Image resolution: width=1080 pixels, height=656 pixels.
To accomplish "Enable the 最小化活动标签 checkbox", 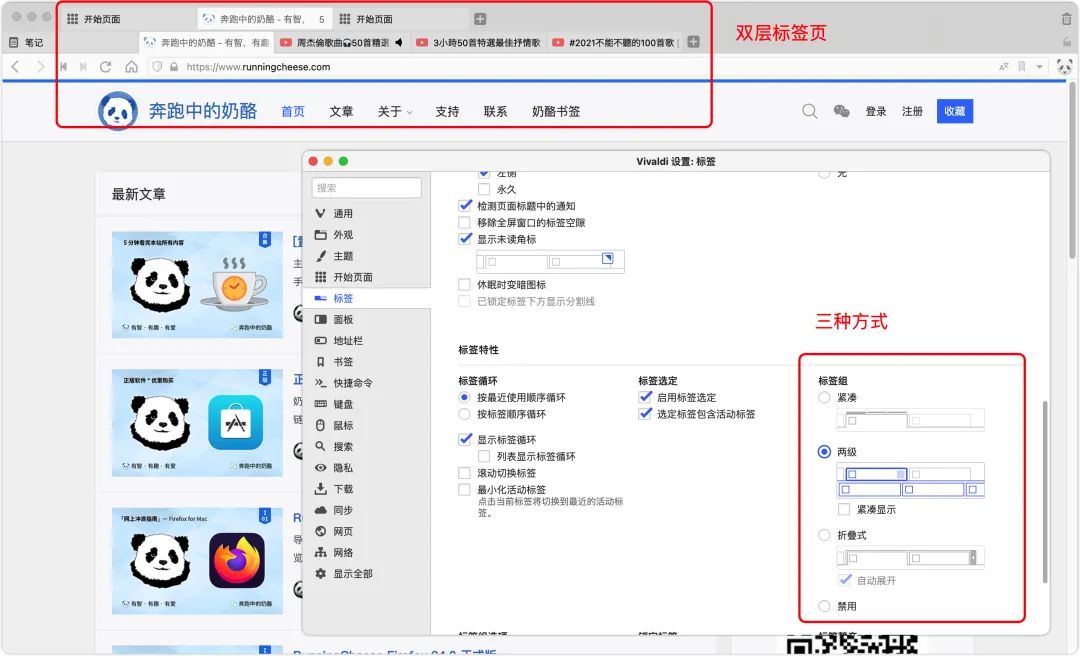I will tap(465, 490).
